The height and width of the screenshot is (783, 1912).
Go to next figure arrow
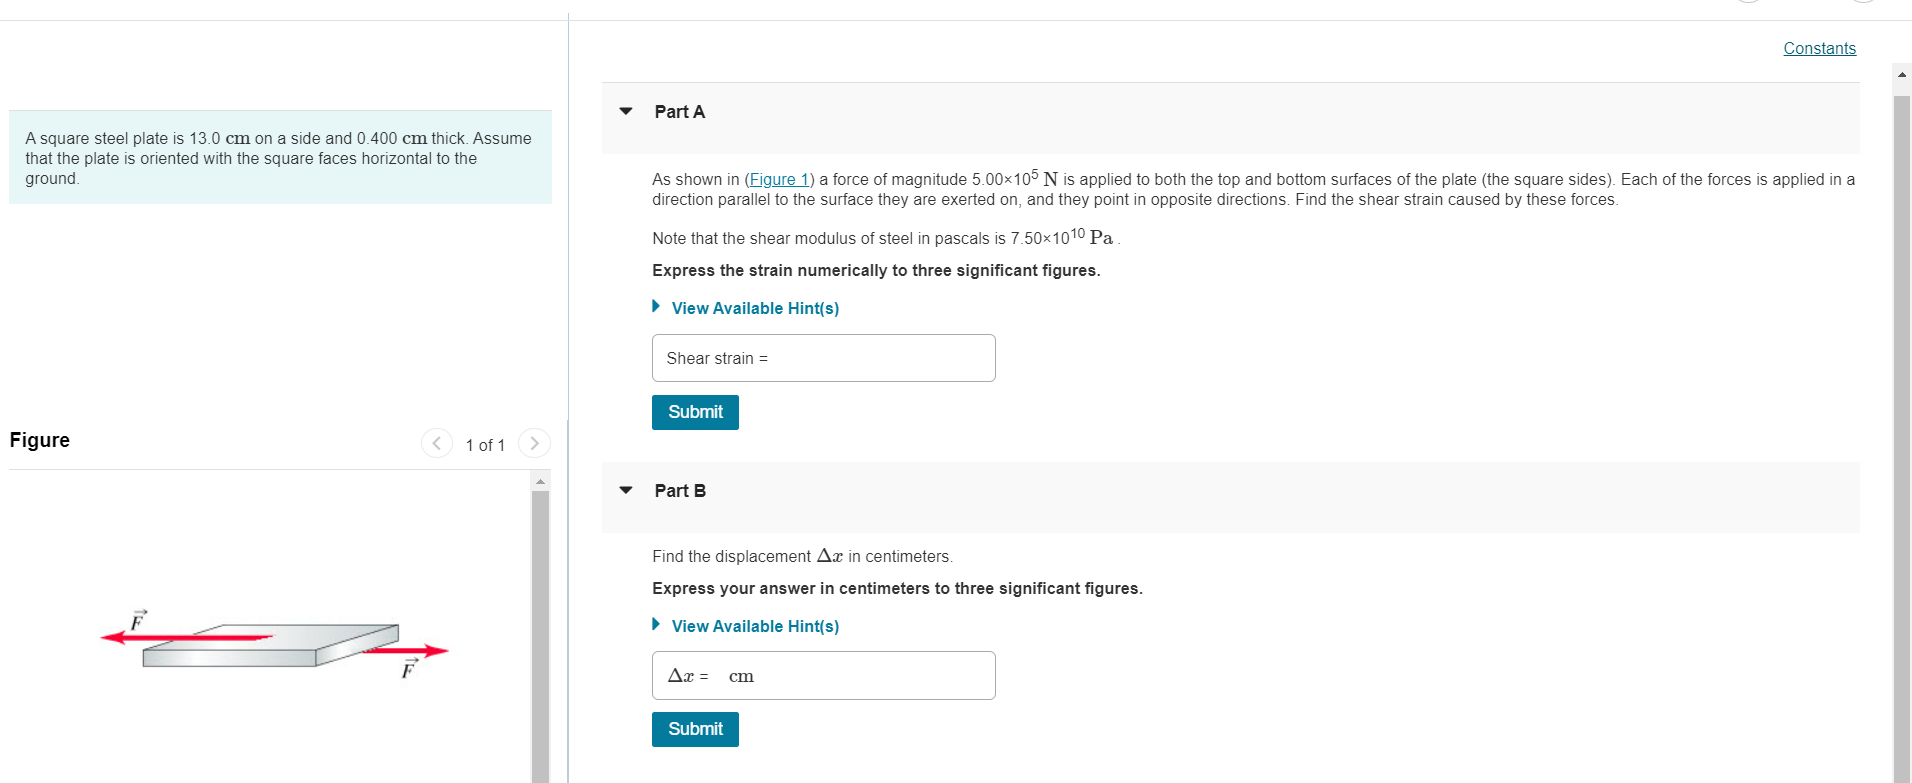535,443
